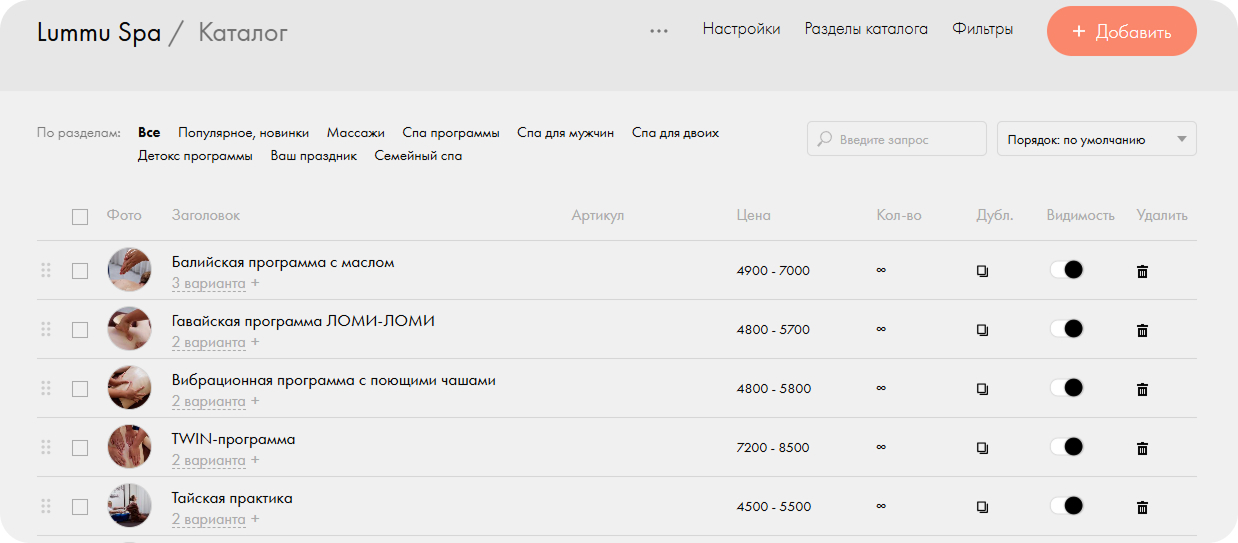Grab drag handle of Вибрационная программа row
The width and height of the screenshot is (1238, 543).
coord(46,388)
